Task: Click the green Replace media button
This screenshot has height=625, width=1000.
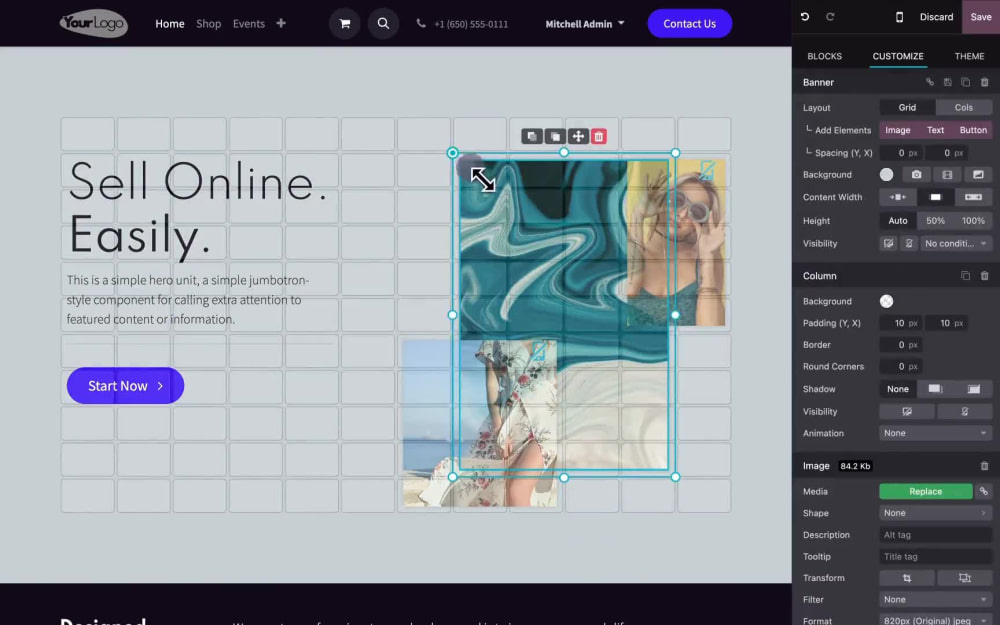Action: point(925,491)
